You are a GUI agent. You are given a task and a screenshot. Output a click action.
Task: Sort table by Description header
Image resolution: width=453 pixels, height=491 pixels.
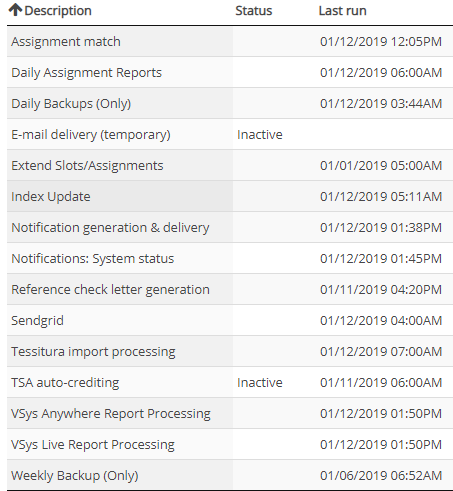(x=58, y=11)
